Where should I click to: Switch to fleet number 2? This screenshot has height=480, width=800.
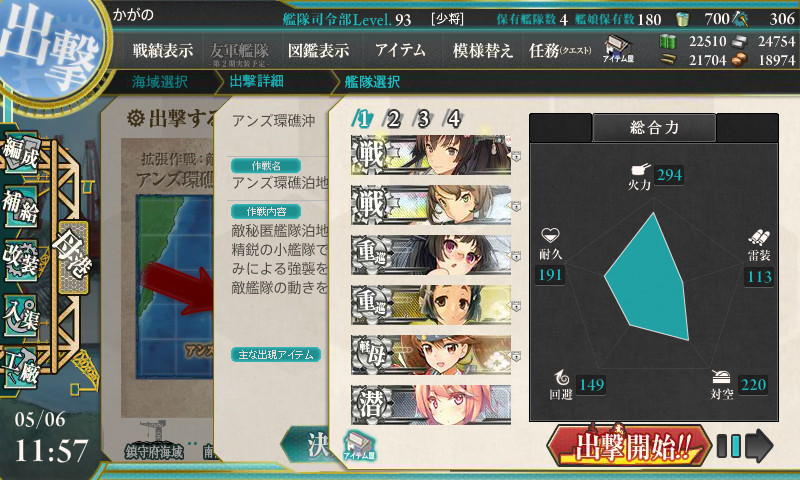(x=392, y=118)
